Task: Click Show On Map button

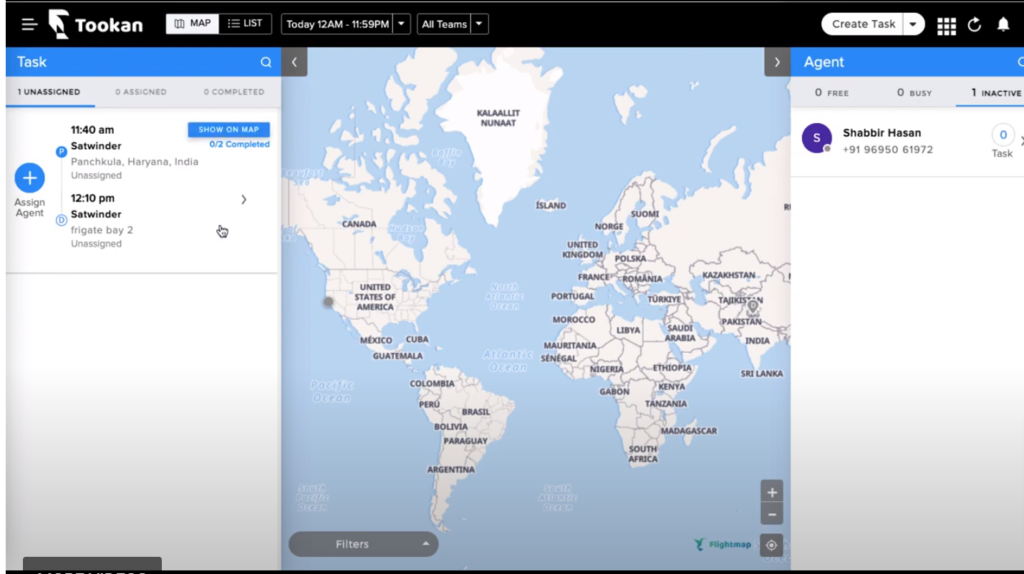Action: (x=229, y=129)
